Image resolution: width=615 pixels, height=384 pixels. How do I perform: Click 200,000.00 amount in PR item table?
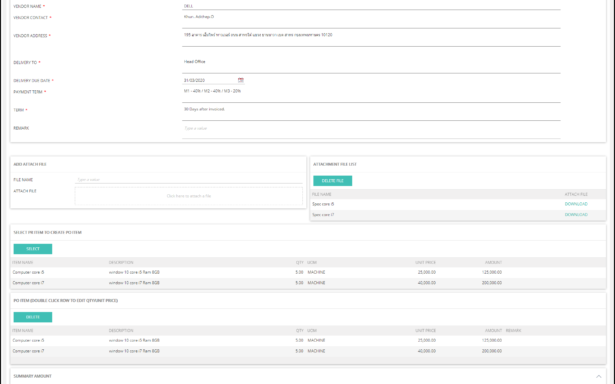[492, 283]
